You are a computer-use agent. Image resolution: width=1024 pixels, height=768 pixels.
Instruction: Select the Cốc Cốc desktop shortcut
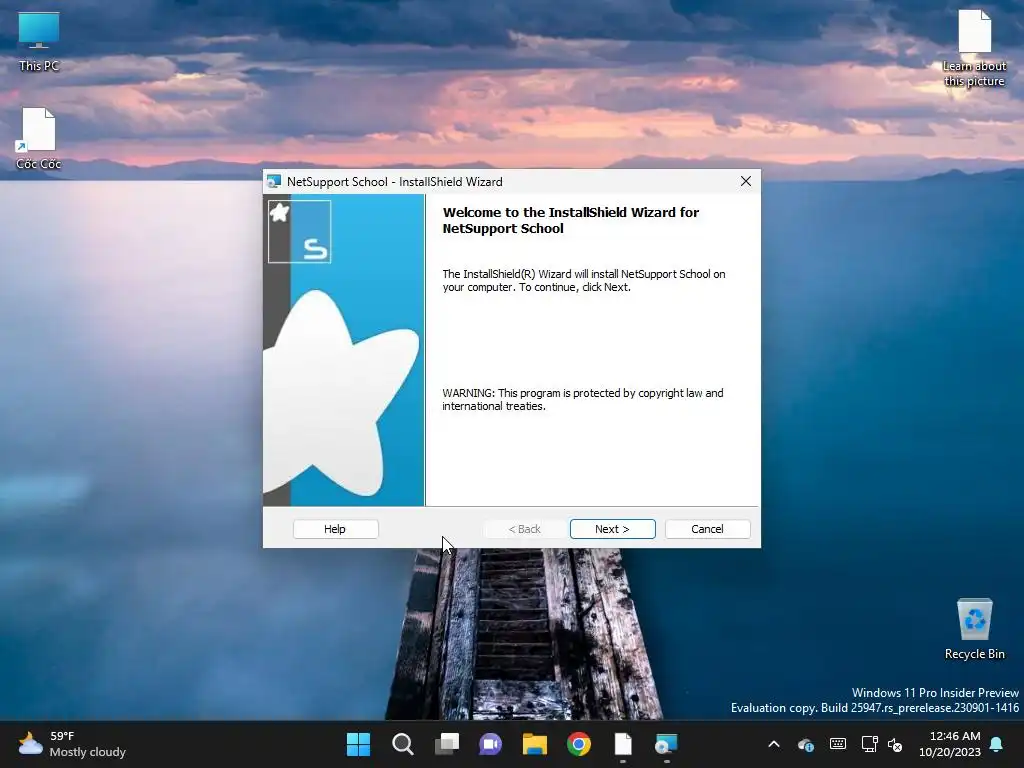pos(39,139)
